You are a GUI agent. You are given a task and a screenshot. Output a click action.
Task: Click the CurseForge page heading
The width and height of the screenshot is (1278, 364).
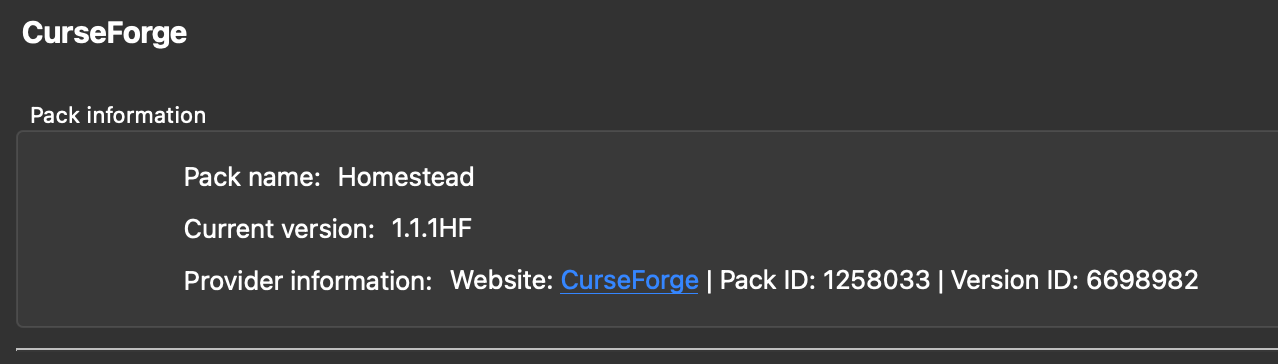click(105, 33)
